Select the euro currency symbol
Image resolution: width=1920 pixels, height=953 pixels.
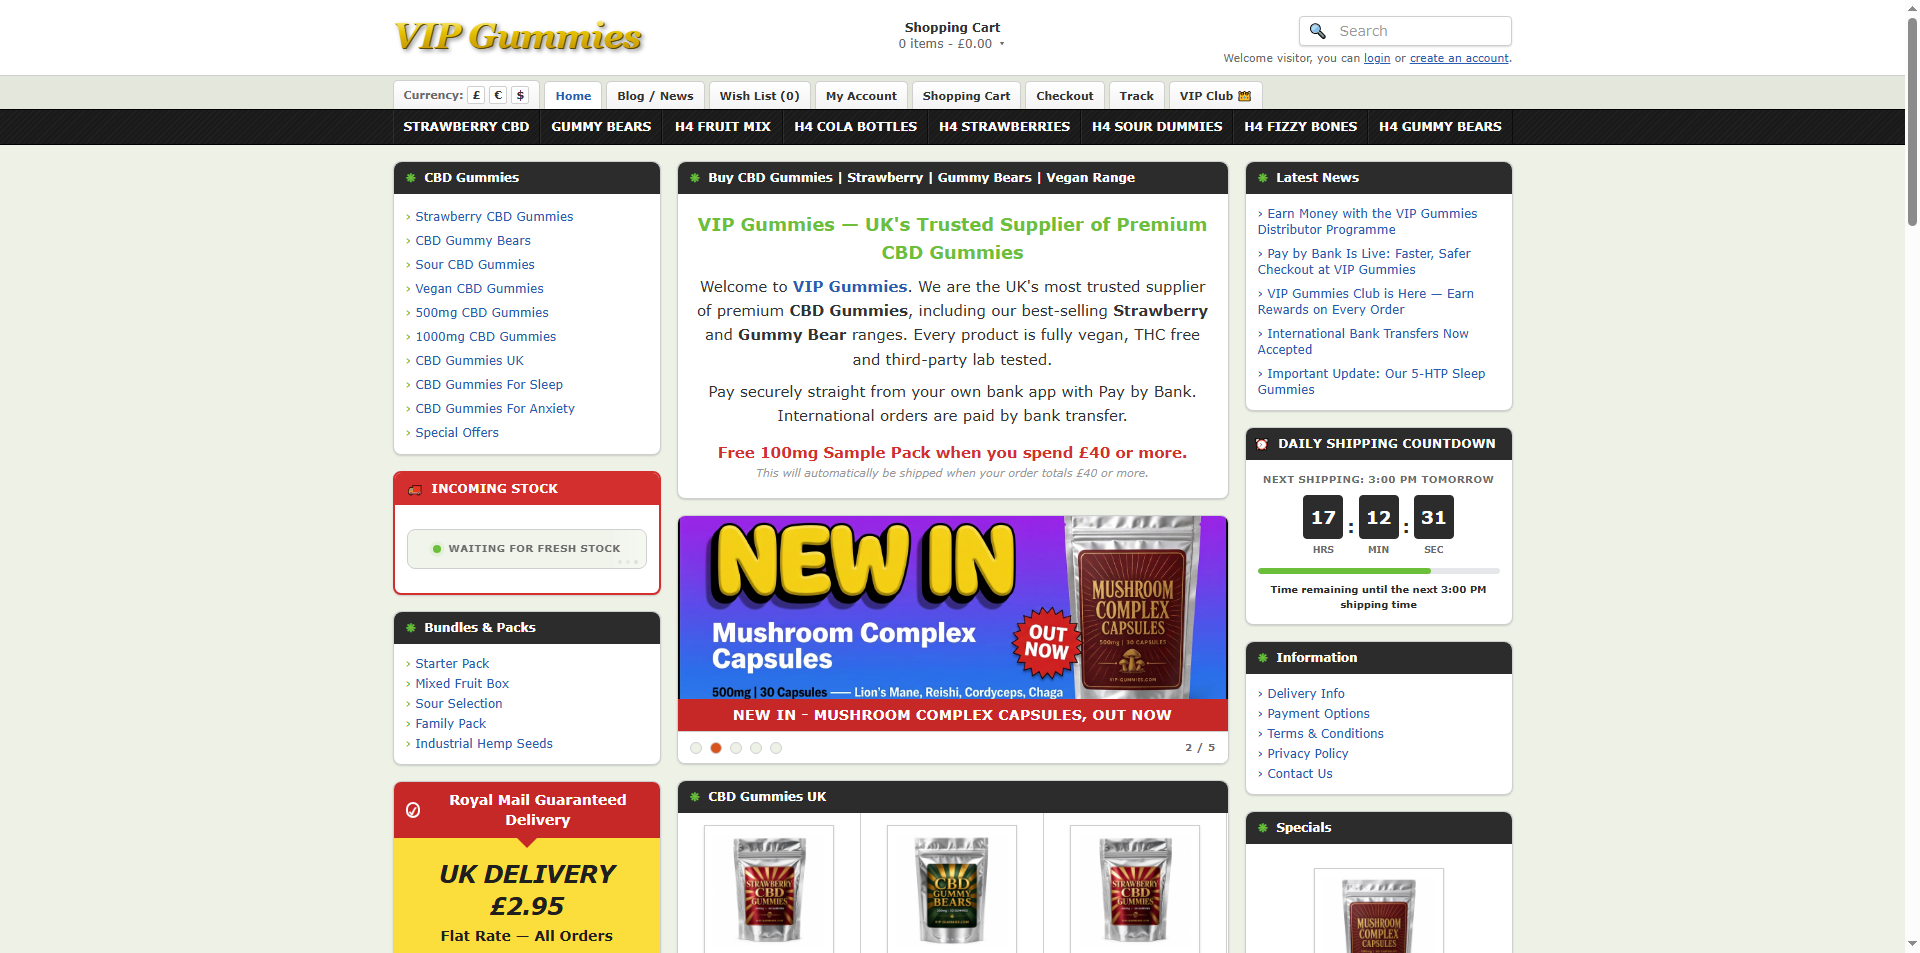(498, 95)
